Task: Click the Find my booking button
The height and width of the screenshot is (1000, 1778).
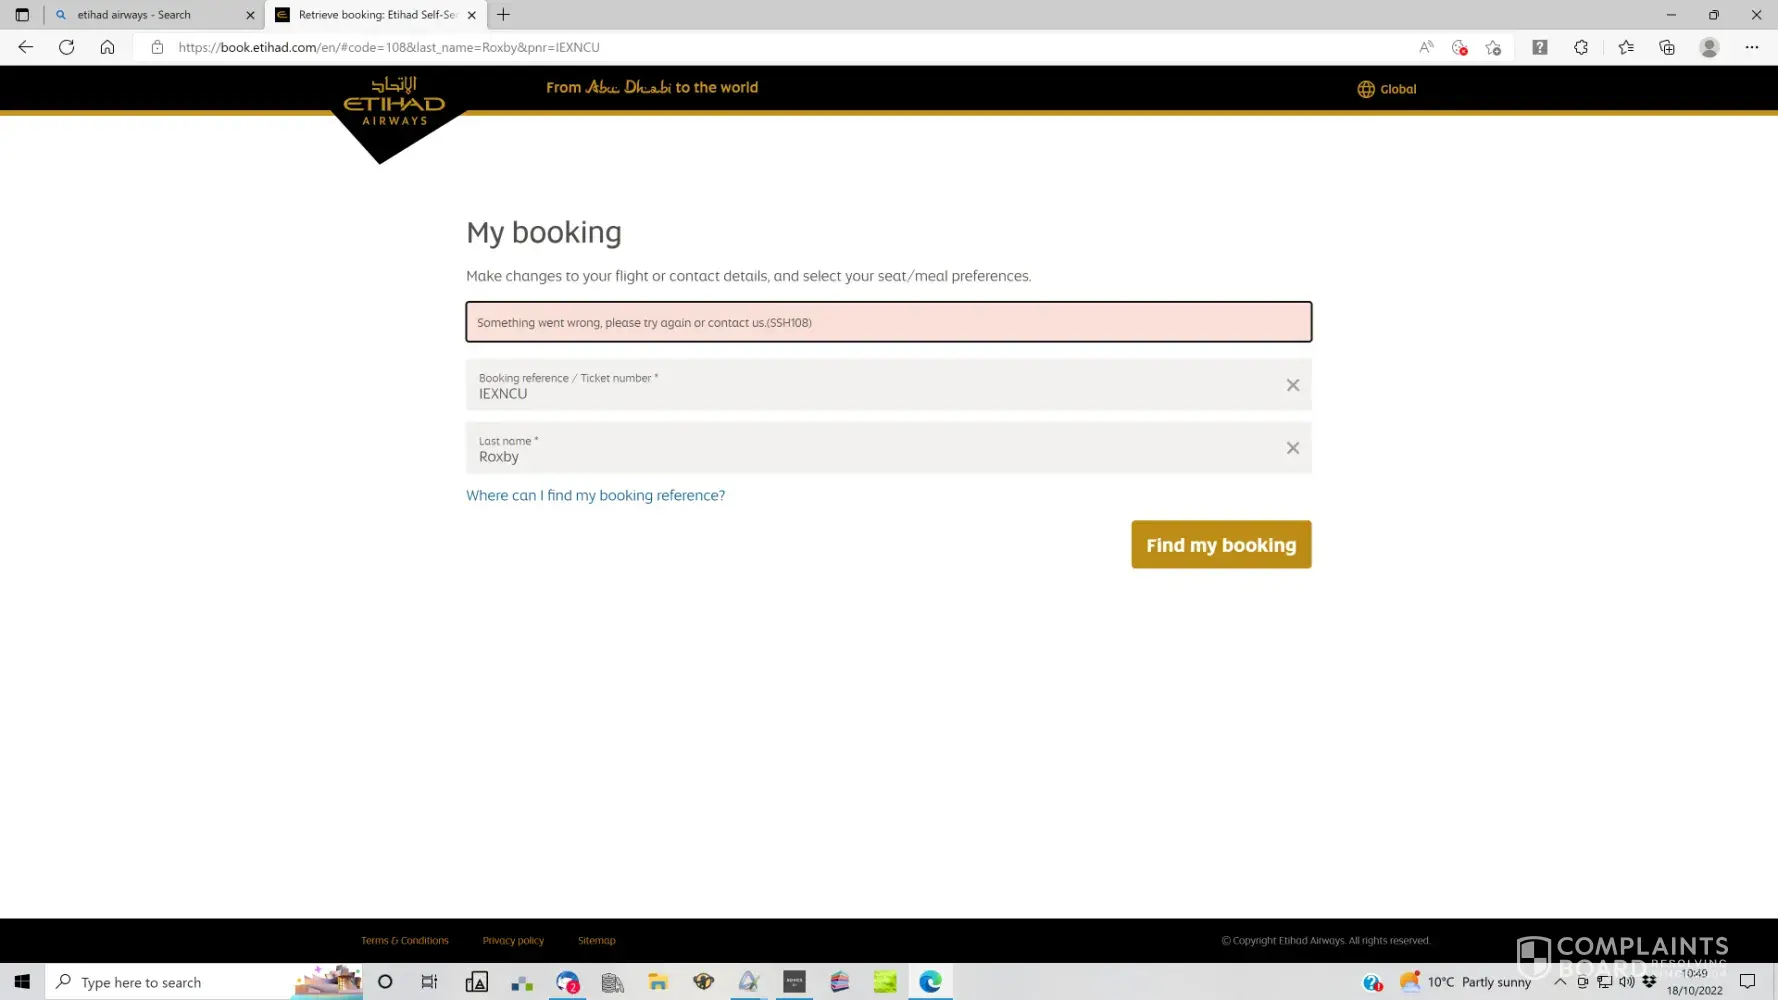Action: click(x=1220, y=545)
